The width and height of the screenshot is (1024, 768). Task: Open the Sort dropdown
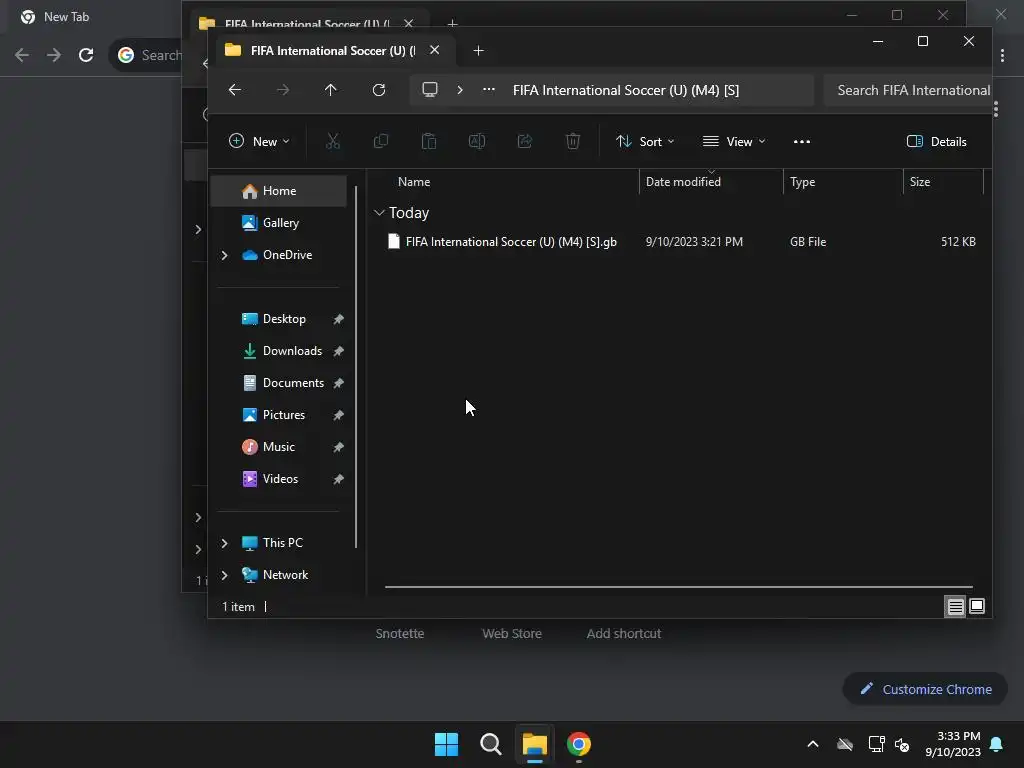tap(645, 142)
